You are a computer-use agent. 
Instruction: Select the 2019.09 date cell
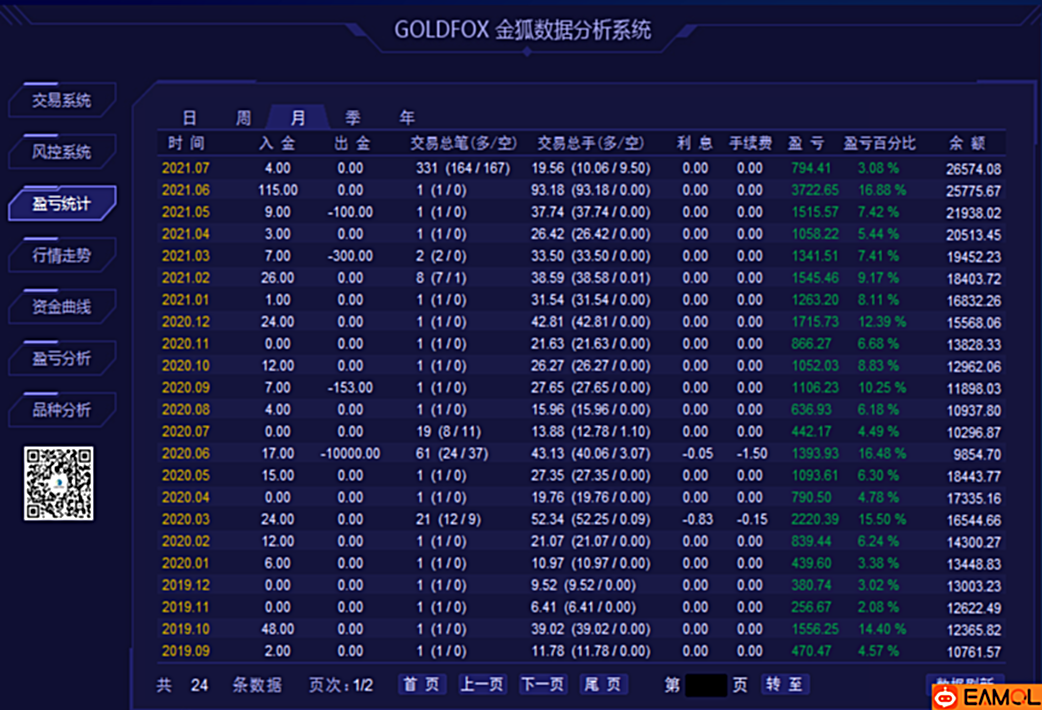coord(185,651)
